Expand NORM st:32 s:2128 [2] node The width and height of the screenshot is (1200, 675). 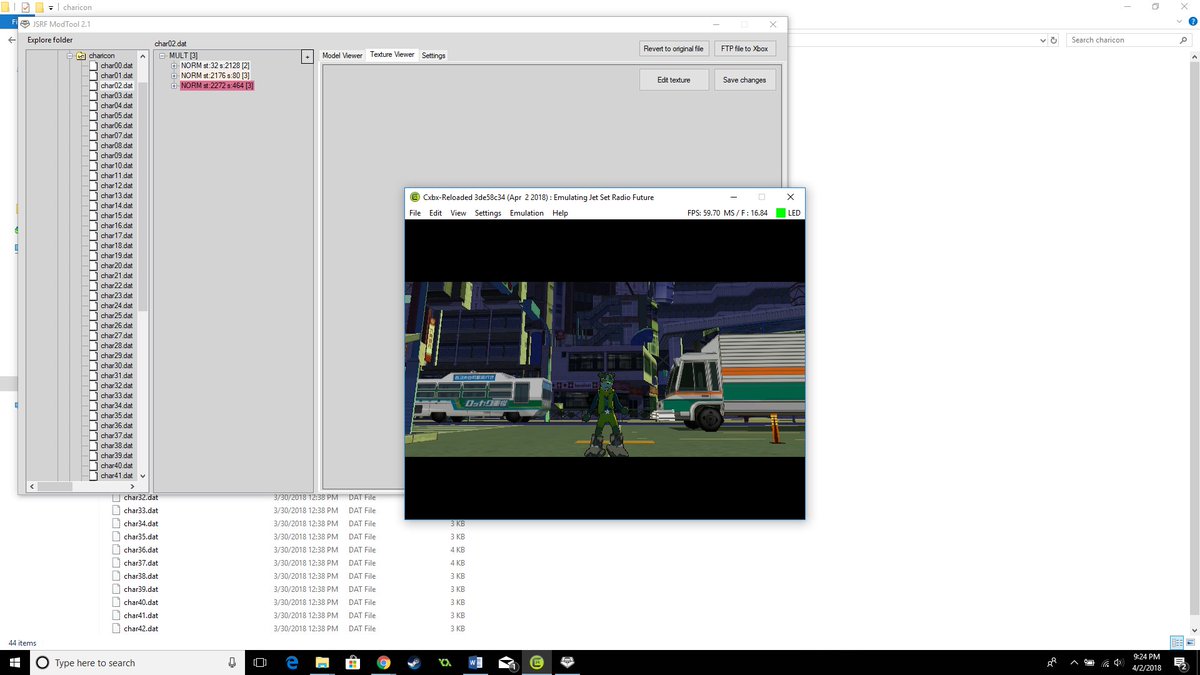pyautogui.click(x=174, y=66)
